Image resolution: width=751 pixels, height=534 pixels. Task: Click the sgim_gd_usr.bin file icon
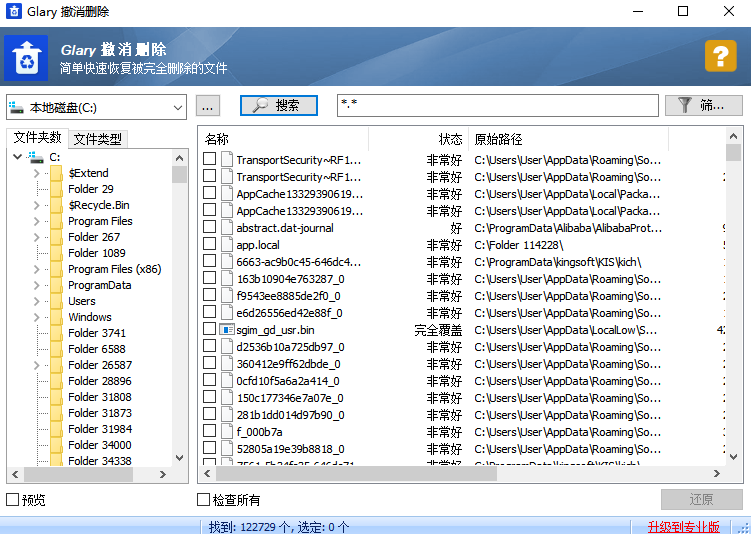[x=227, y=330]
